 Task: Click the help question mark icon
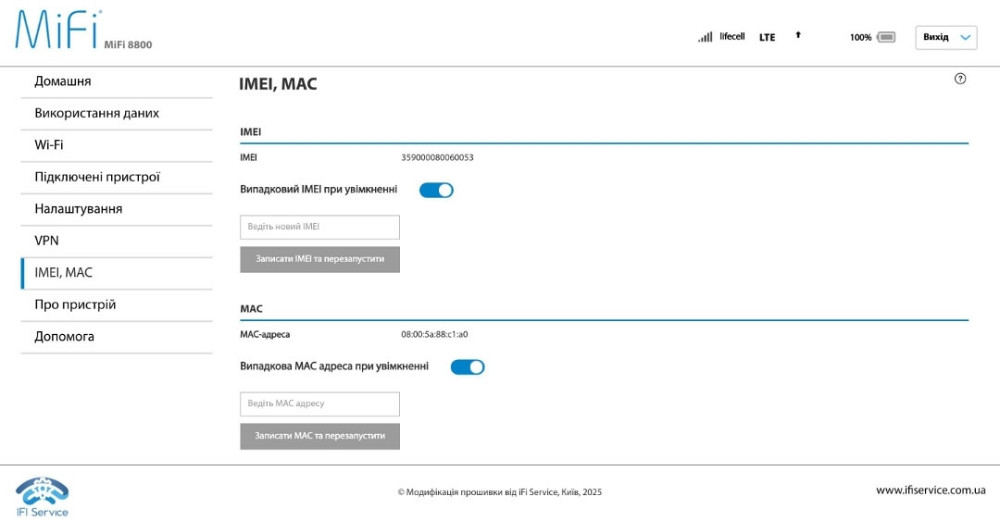(960, 78)
